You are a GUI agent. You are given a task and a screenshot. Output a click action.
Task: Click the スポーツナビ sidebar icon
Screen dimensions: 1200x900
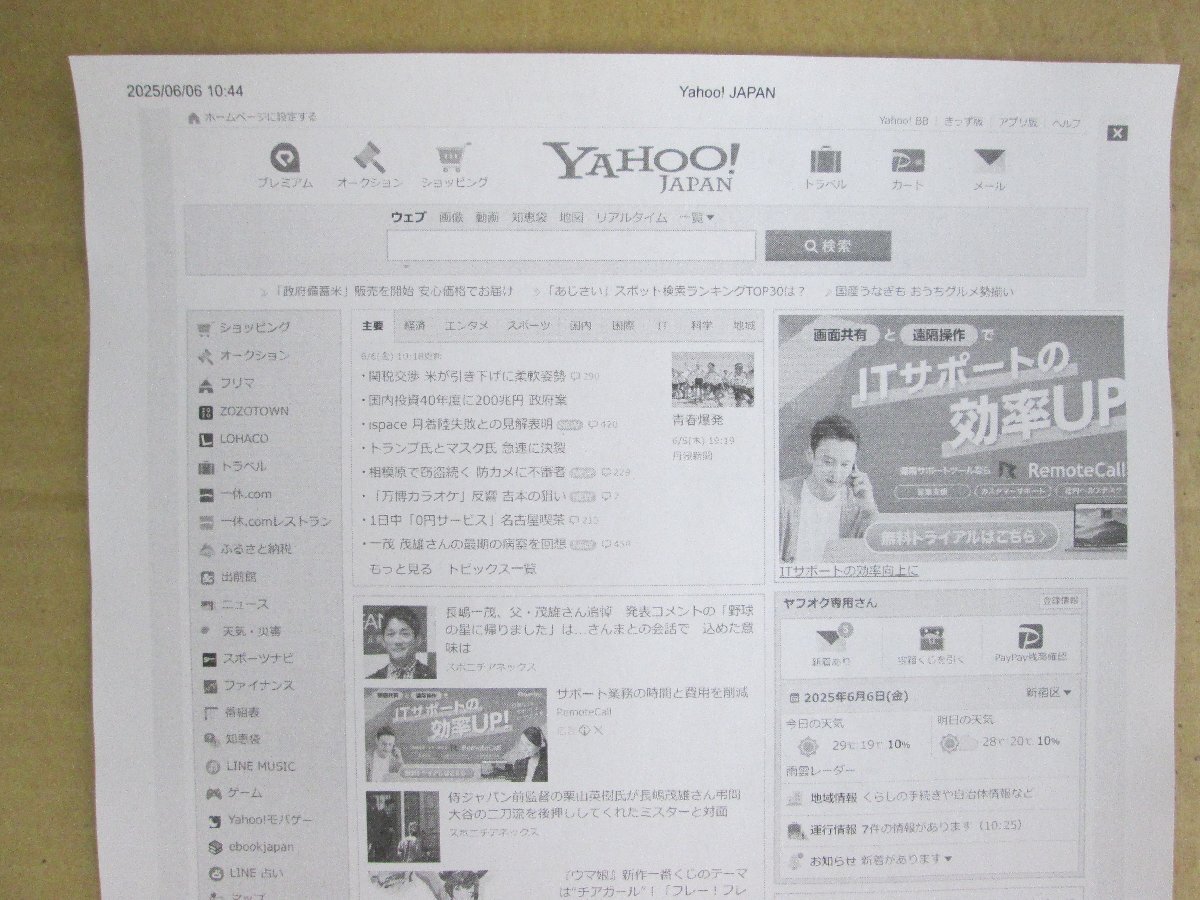click(209, 660)
